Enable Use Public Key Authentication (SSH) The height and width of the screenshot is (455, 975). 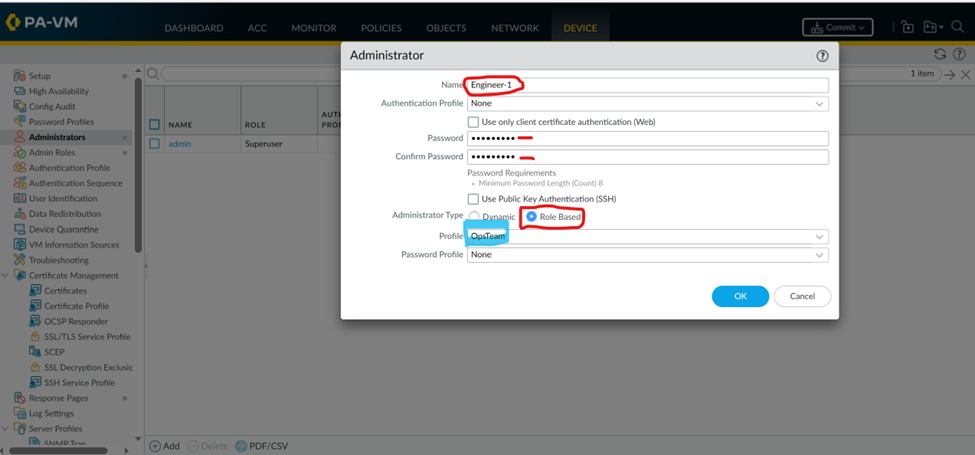click(473, 199)
